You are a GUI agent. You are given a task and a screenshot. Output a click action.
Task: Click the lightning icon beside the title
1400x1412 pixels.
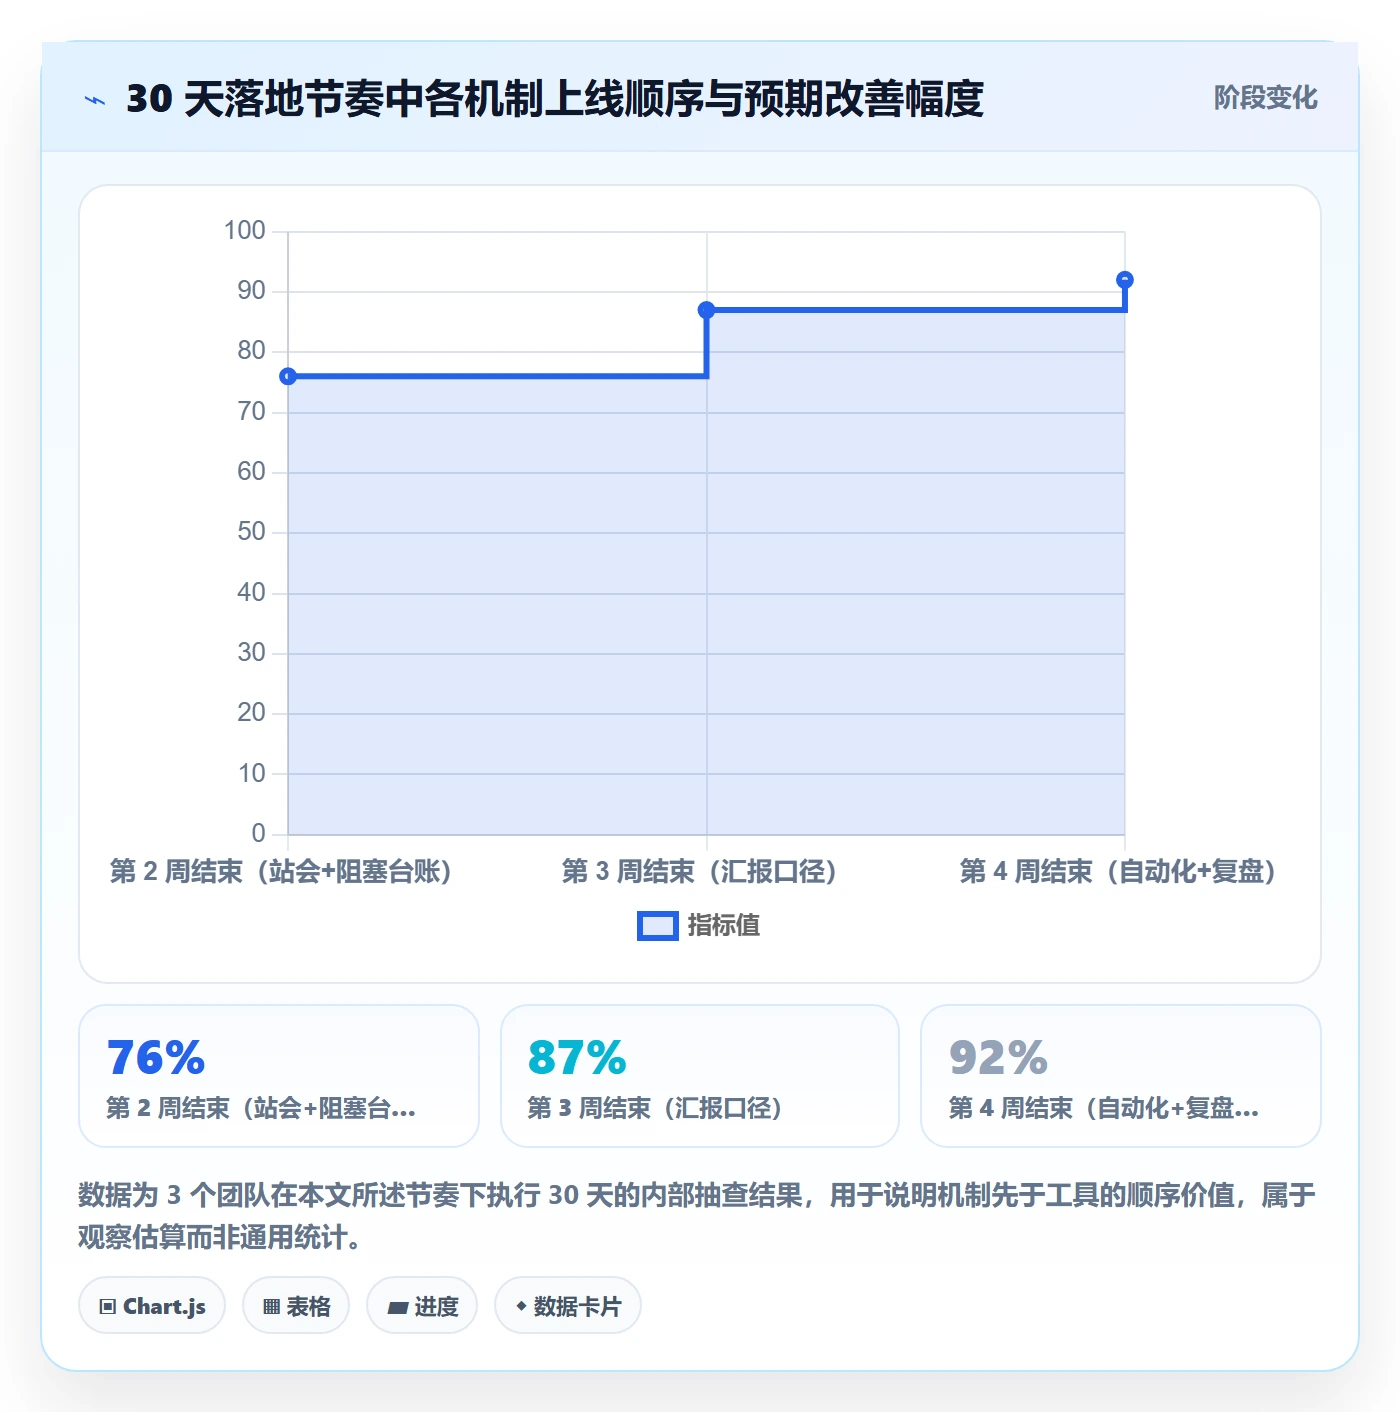[95, 100]
